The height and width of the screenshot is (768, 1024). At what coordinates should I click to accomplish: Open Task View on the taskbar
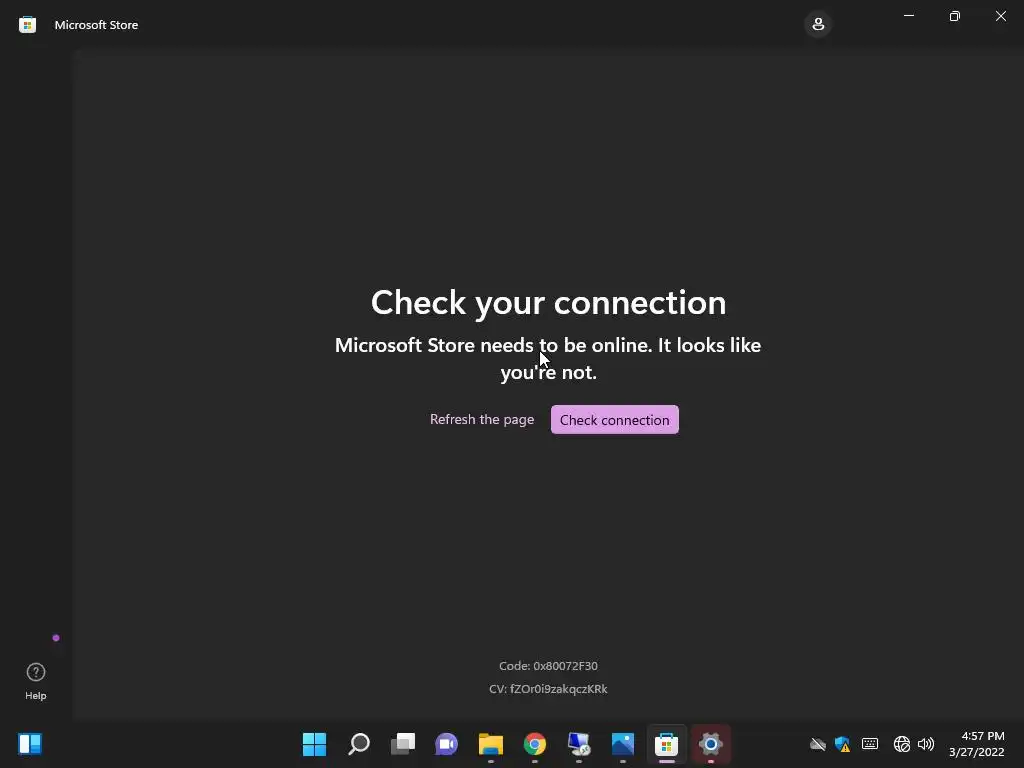click(x=403, y=743)
